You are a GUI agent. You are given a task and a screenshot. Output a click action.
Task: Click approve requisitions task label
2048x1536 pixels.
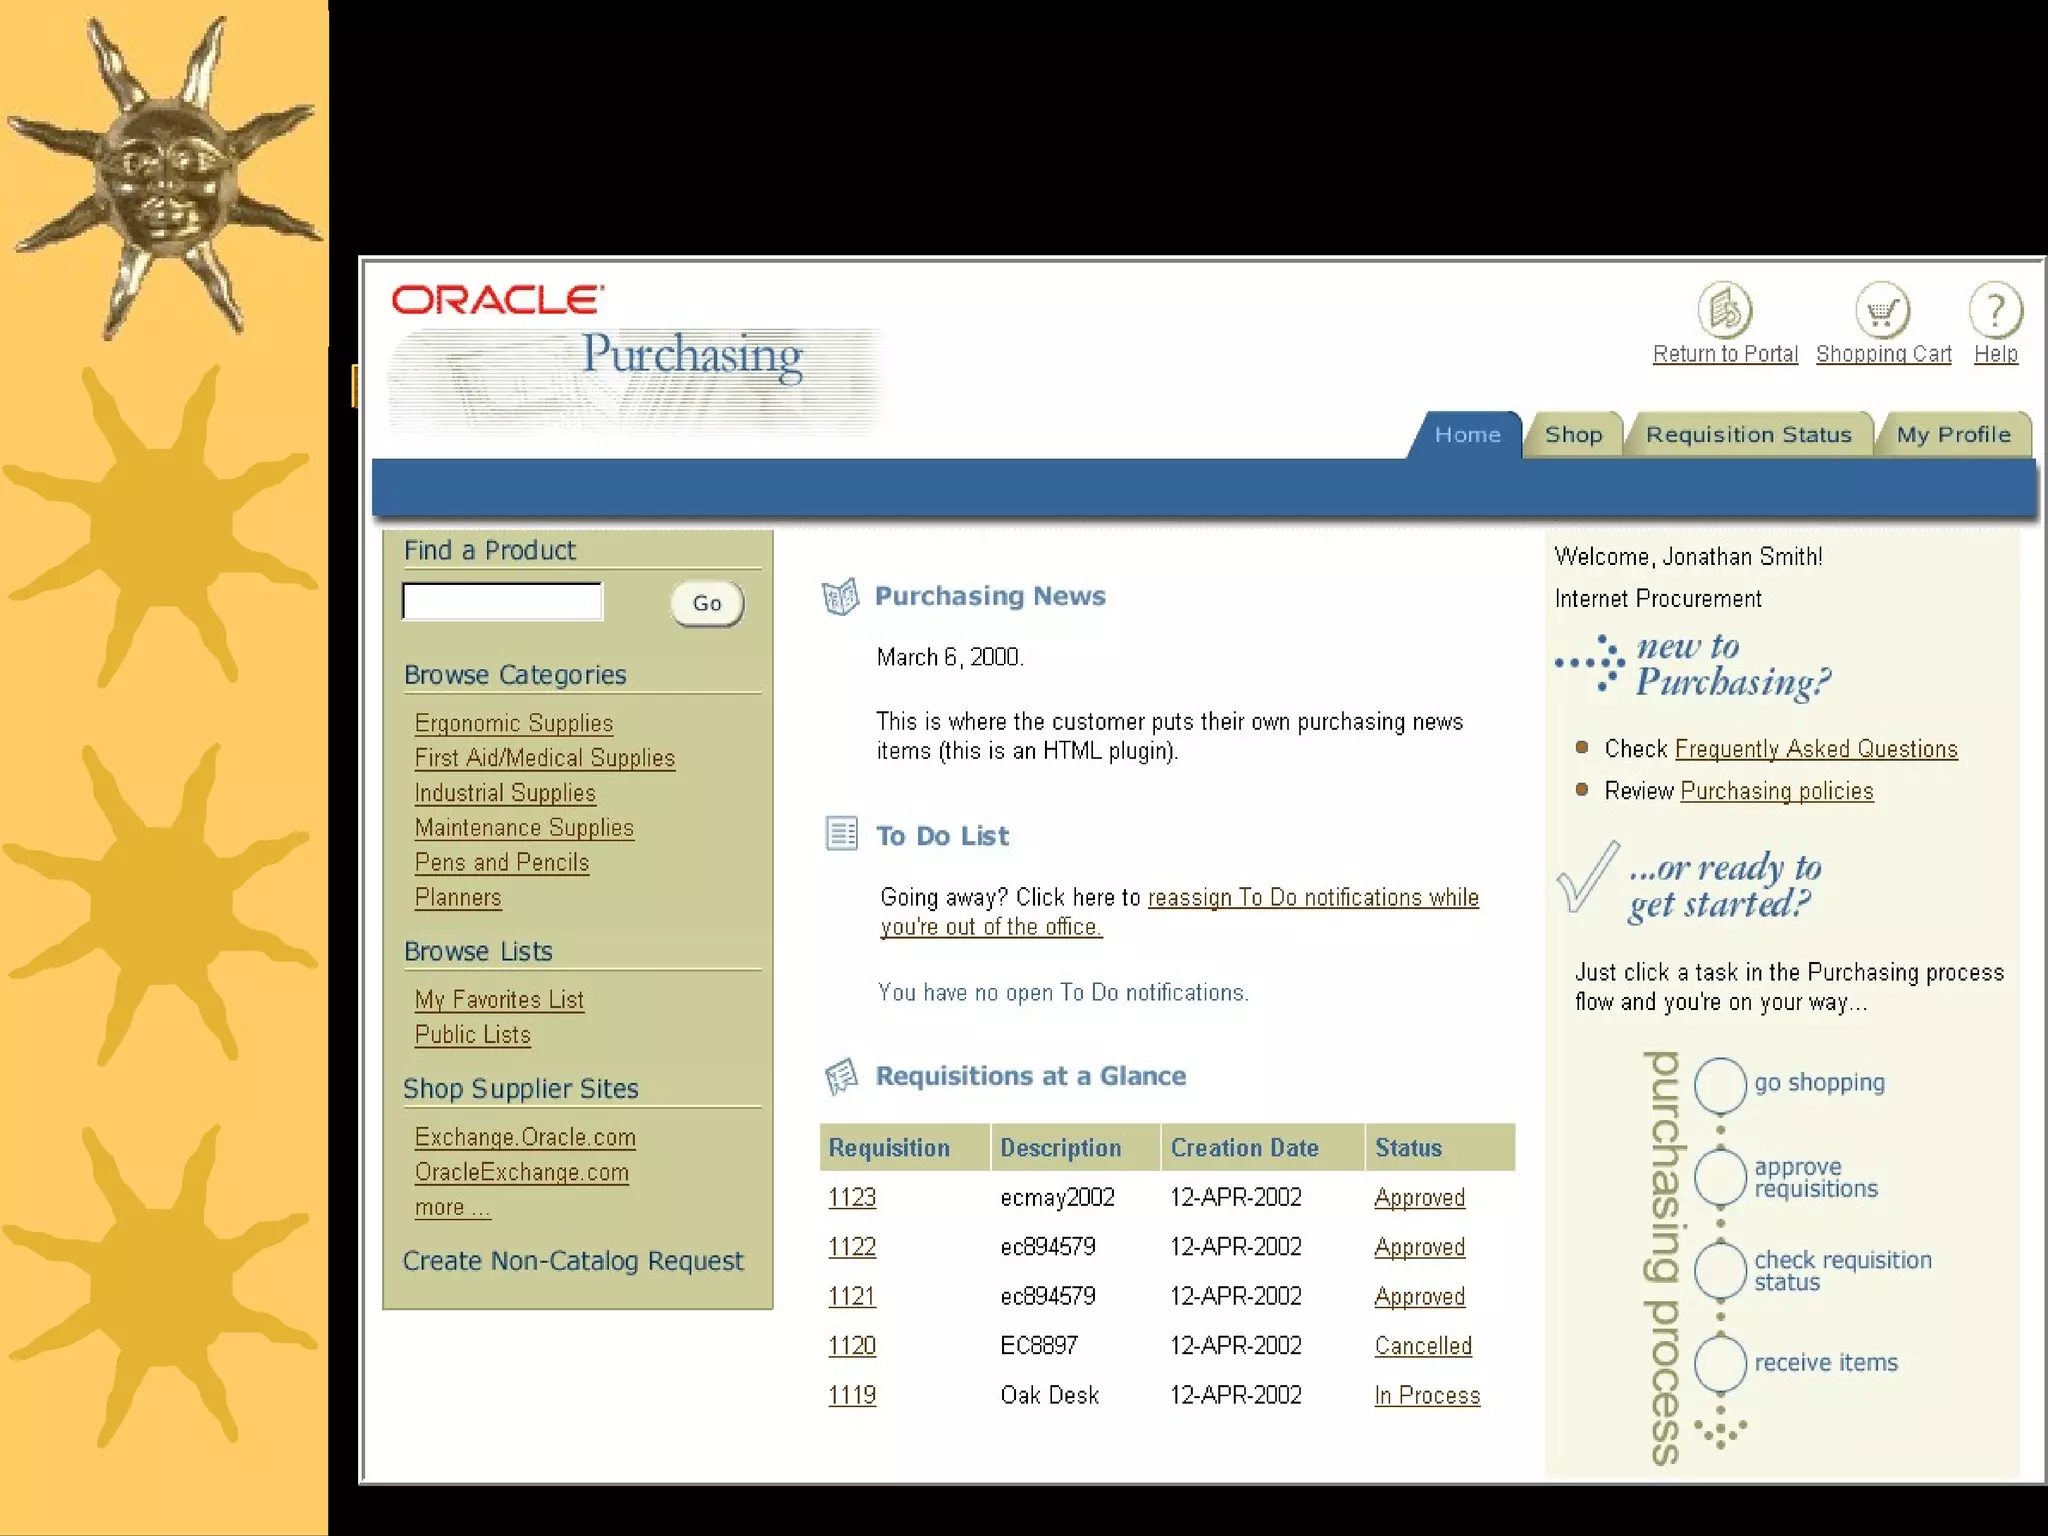[x=1816, y=1178]
